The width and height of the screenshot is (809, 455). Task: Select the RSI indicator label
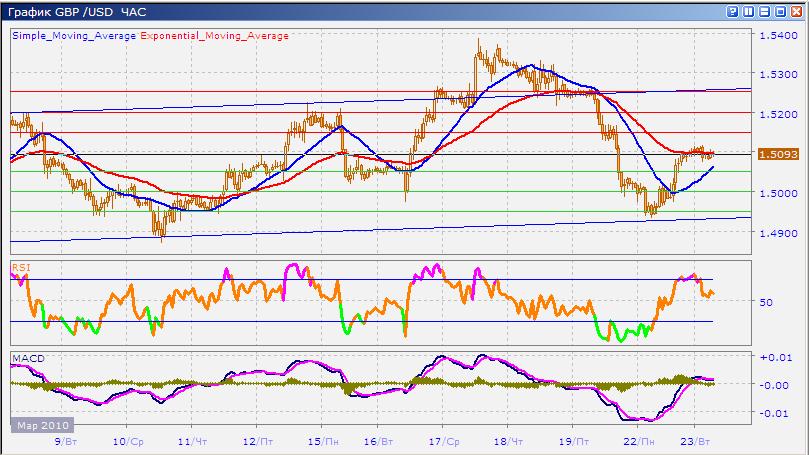pos(20,267)
